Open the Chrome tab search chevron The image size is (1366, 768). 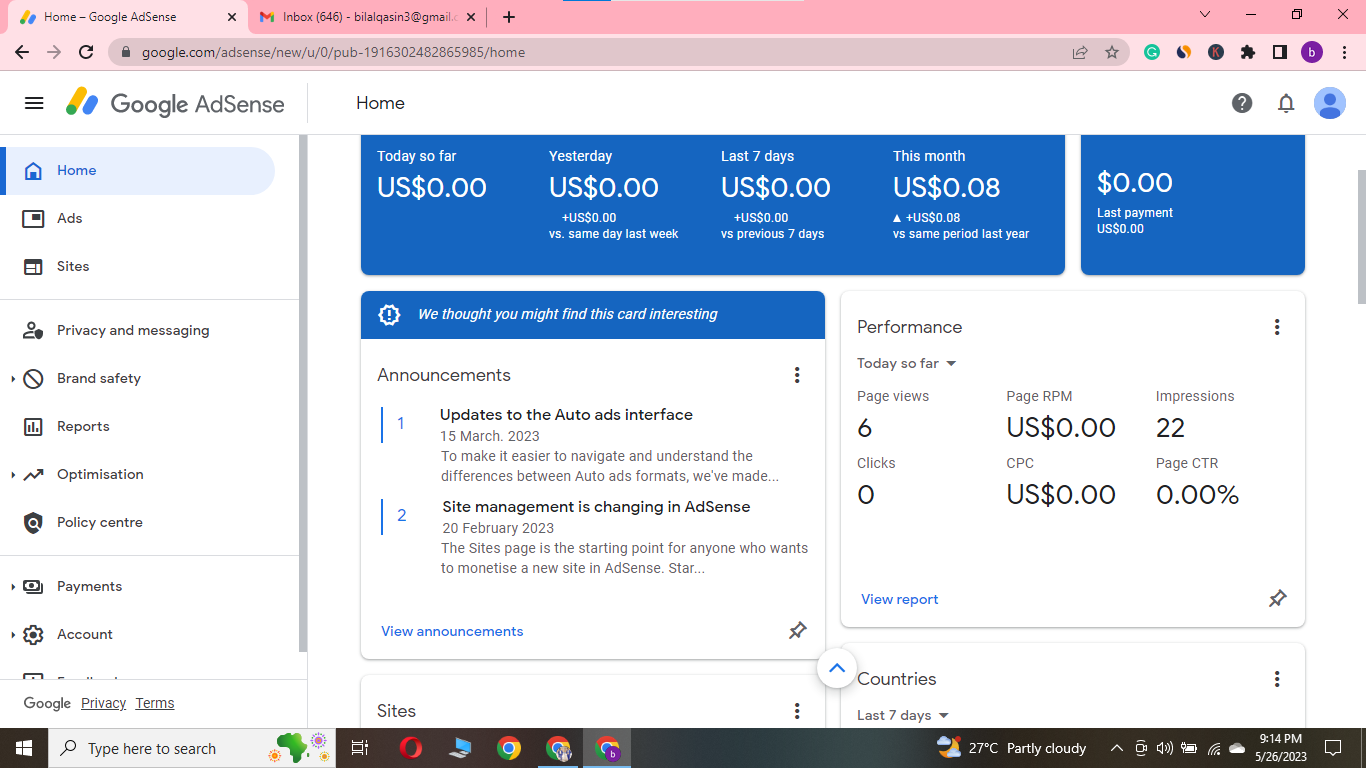coord(1205,15)
